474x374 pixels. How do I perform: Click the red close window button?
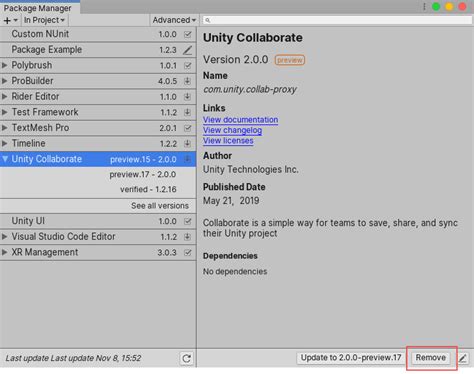(462, 7)
